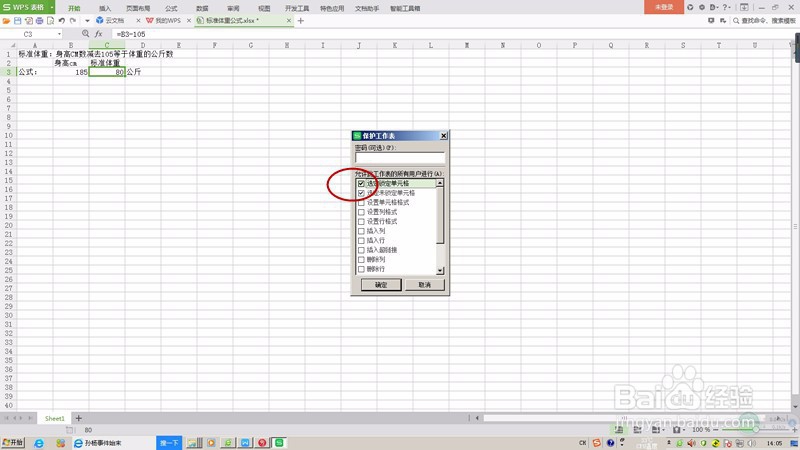Enable the 删除行 checkbox
800x450 pixels.
click(x=361, y=269)
